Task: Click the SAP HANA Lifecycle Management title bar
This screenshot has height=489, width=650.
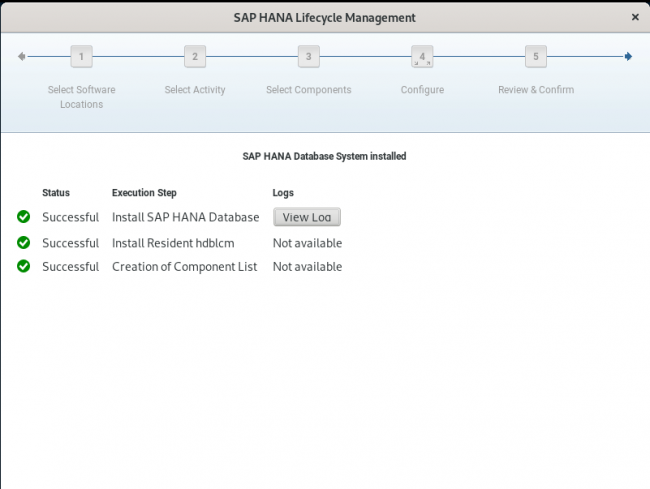Action: pos(324,17)
